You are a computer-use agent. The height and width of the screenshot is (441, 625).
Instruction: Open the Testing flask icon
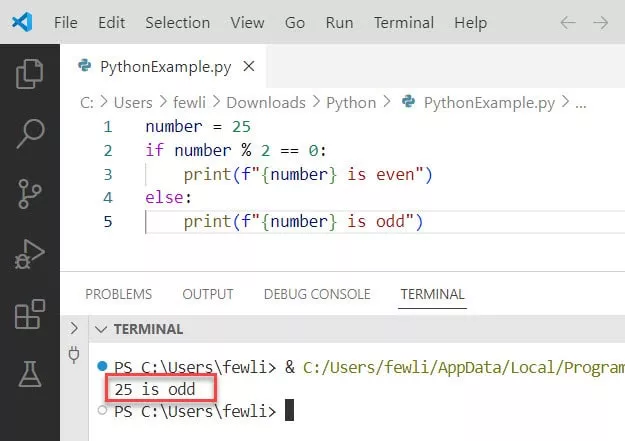(30, 375)
